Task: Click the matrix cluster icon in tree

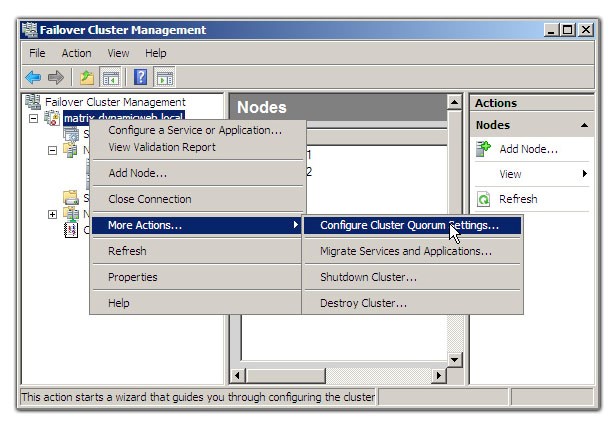Action: point(52,118)
